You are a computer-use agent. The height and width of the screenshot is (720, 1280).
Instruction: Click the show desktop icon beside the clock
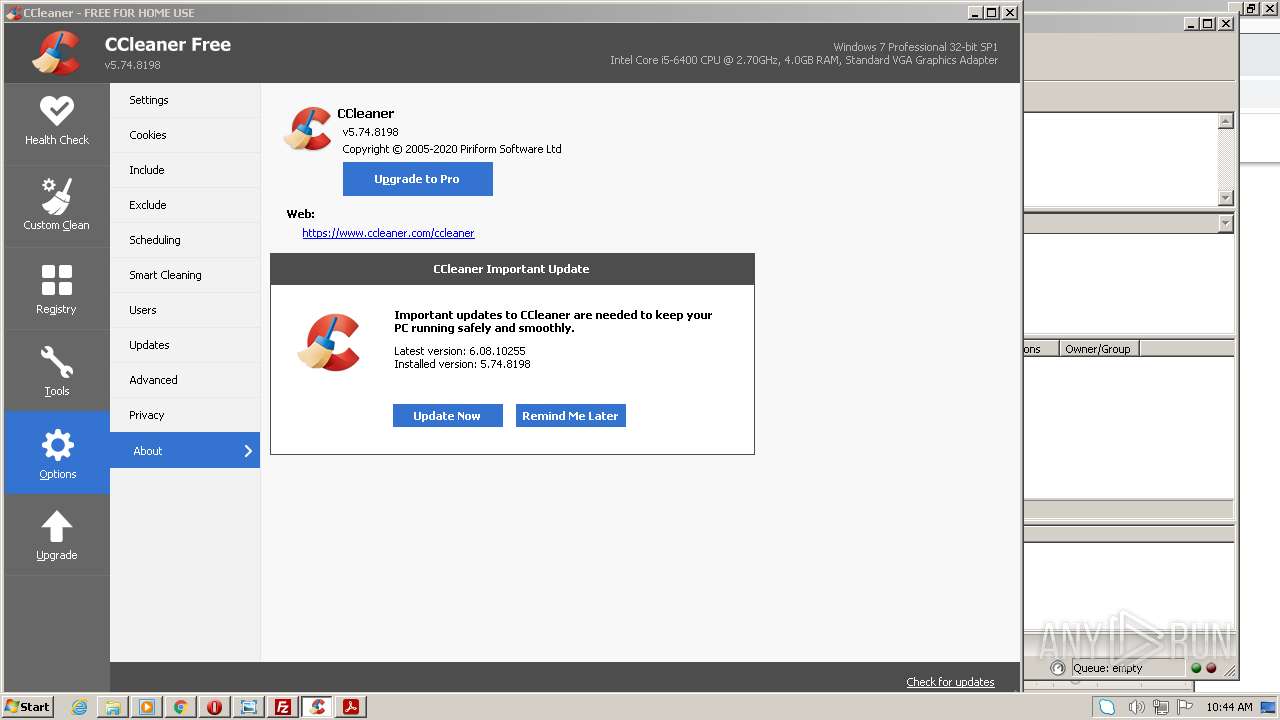click(1268, 707)
